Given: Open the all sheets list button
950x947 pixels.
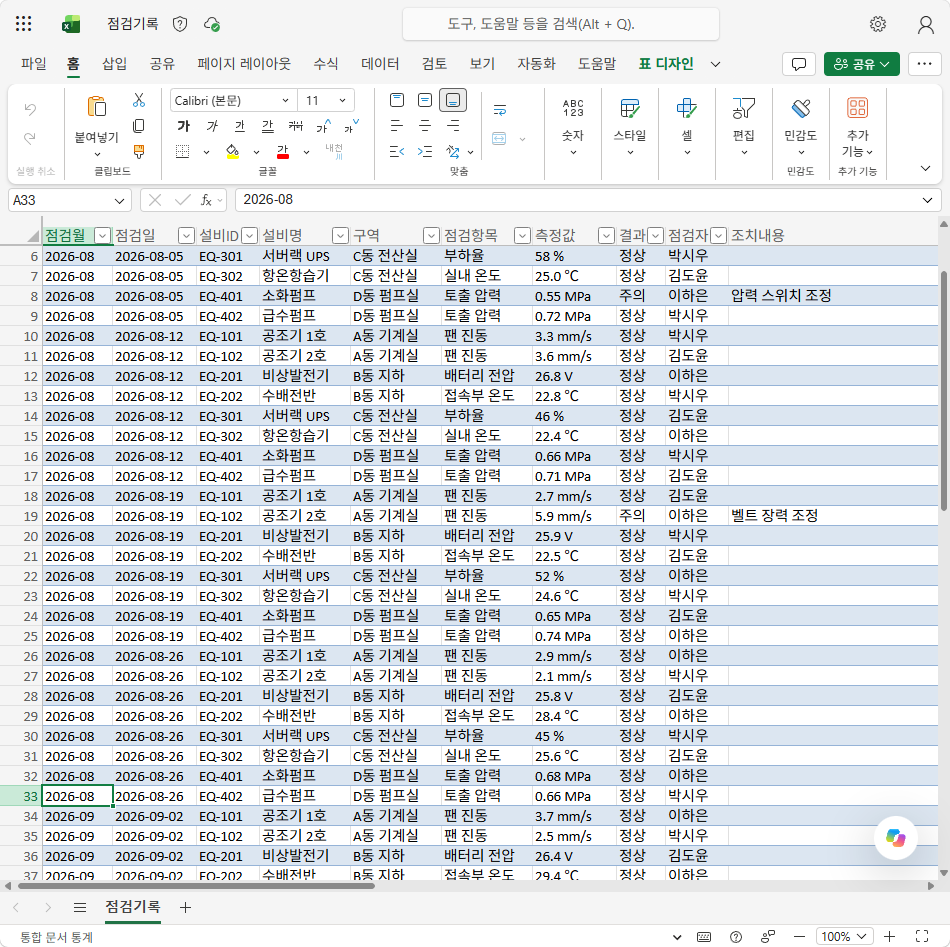Looking at the screenshot, I should 79,907.
